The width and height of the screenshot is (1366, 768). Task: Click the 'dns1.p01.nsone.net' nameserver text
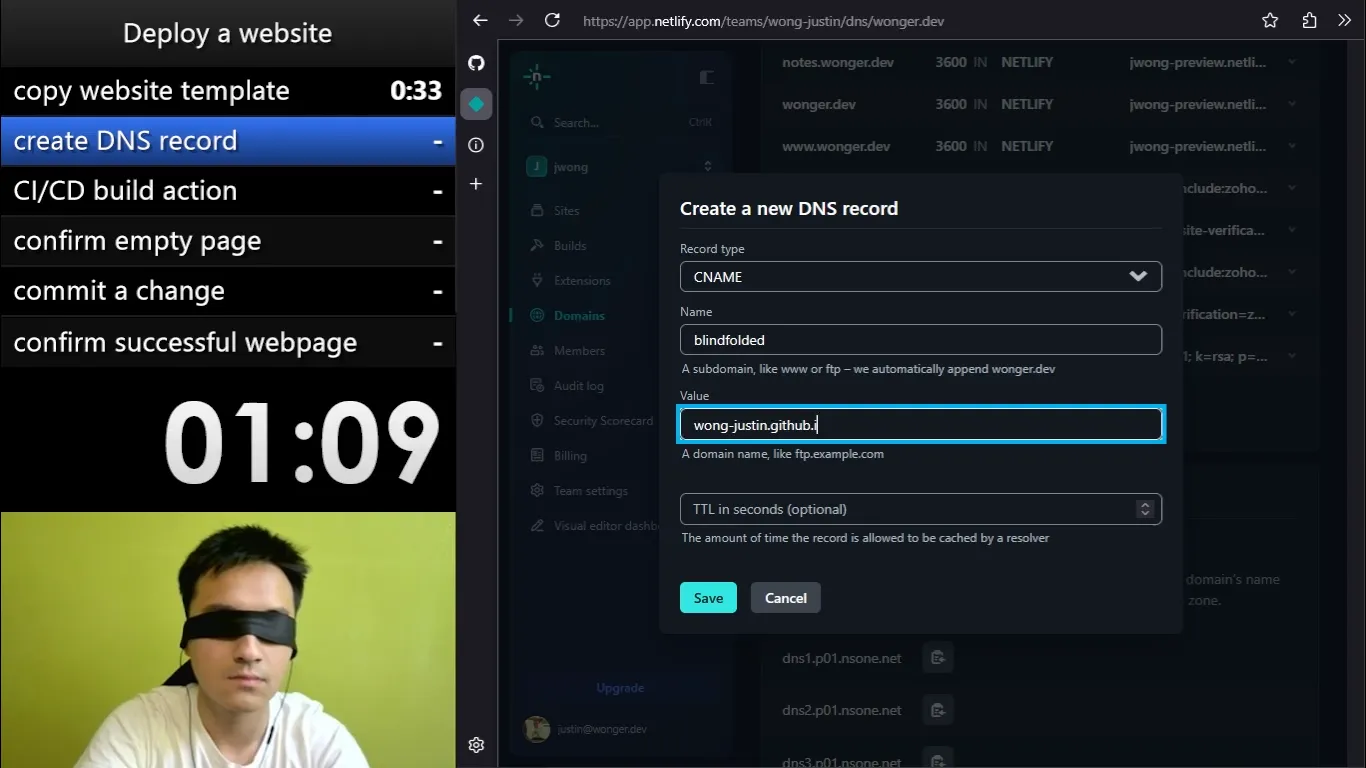(x=842, y=658)
